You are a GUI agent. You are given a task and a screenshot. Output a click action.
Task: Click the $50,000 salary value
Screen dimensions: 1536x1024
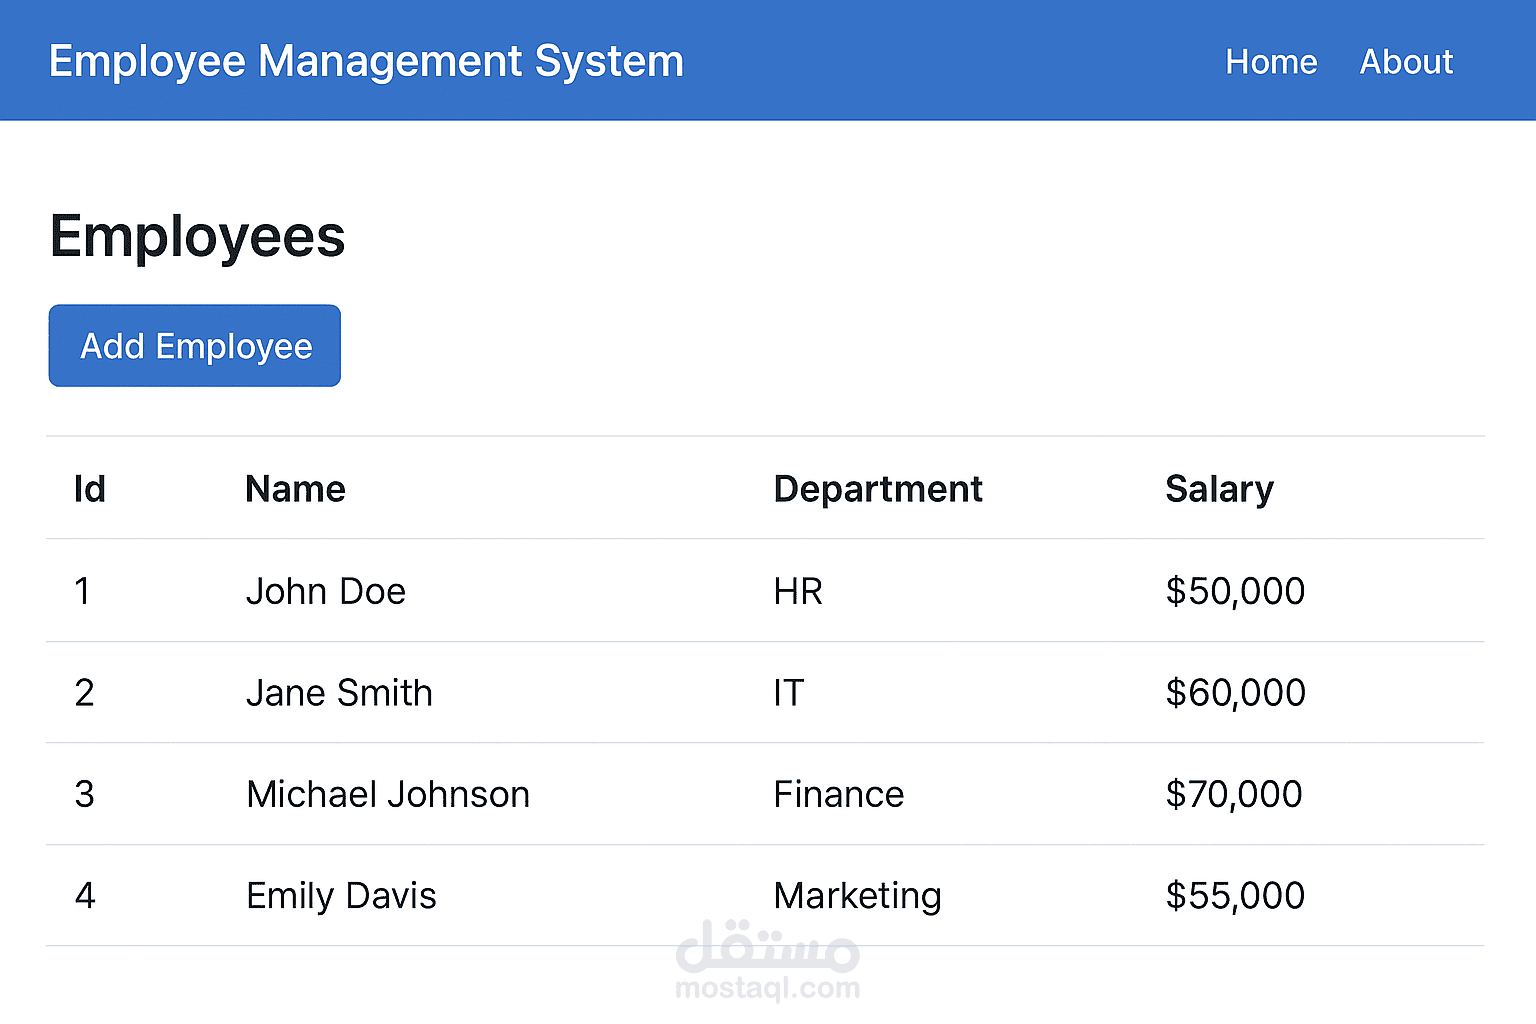pos(1235,591)
